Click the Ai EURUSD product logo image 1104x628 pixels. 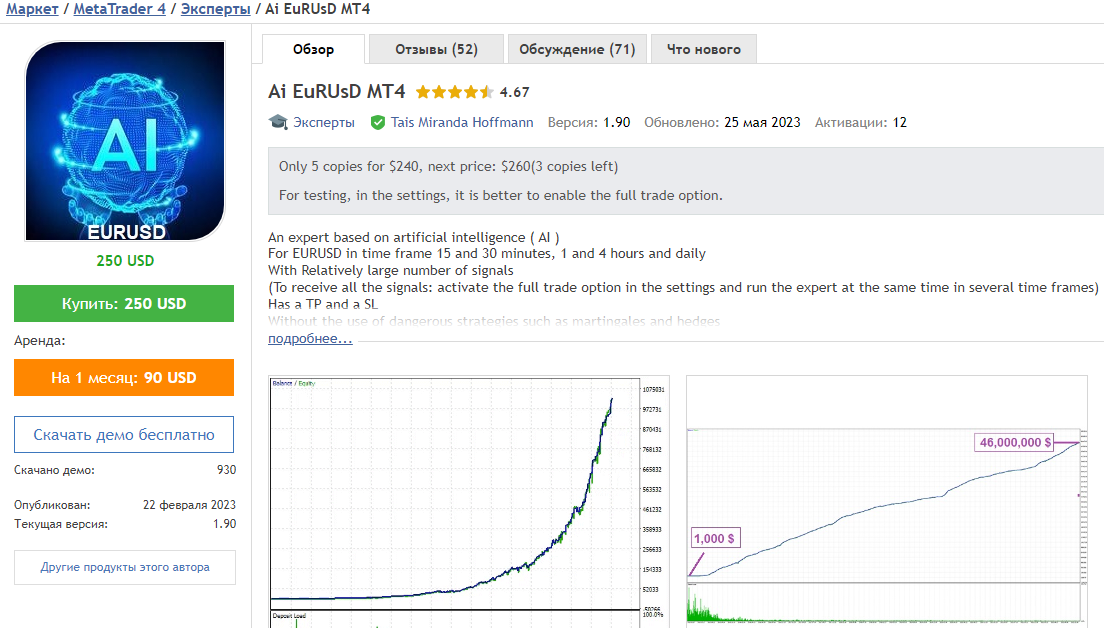(125, 141)
